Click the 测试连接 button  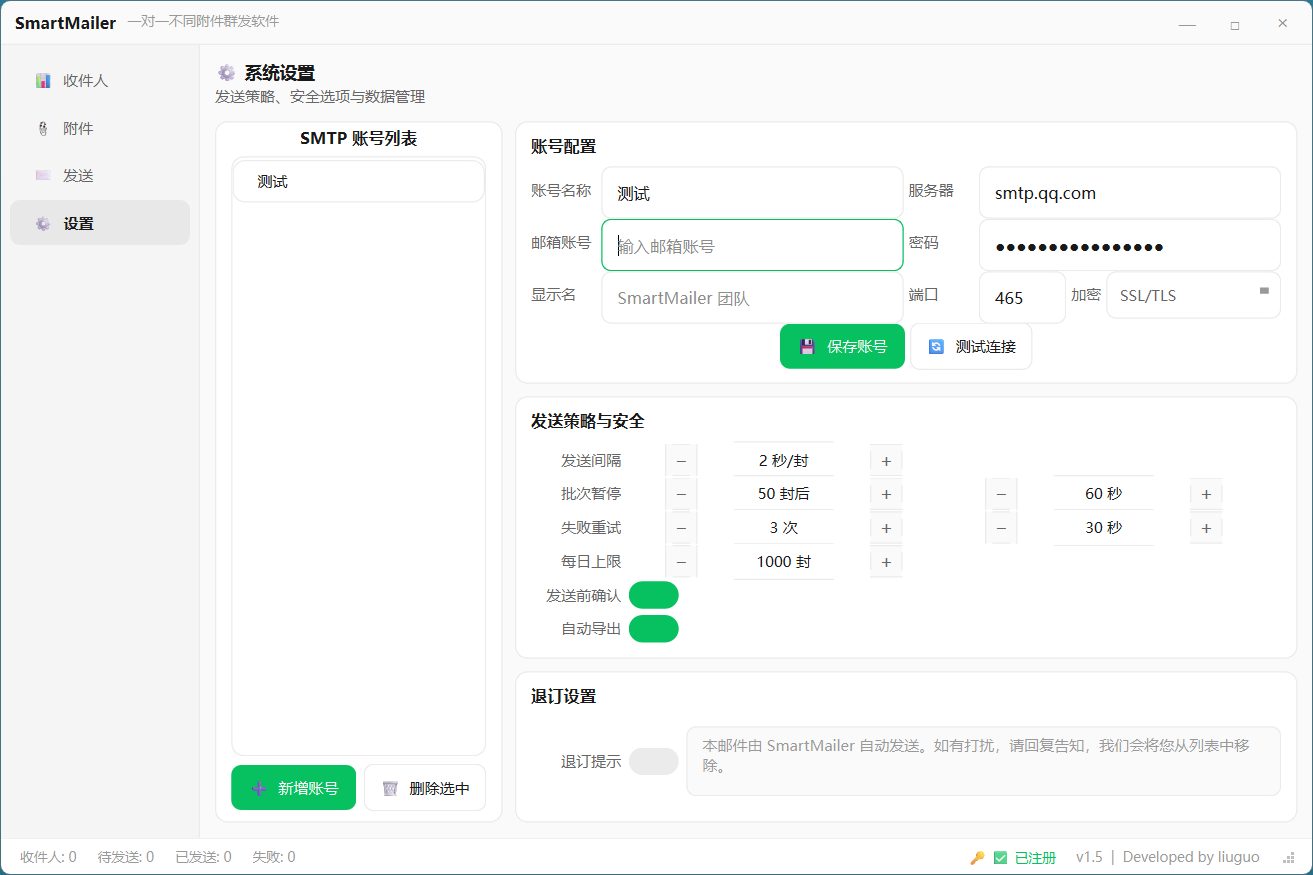pyautogui.click(x=971, y=347)
